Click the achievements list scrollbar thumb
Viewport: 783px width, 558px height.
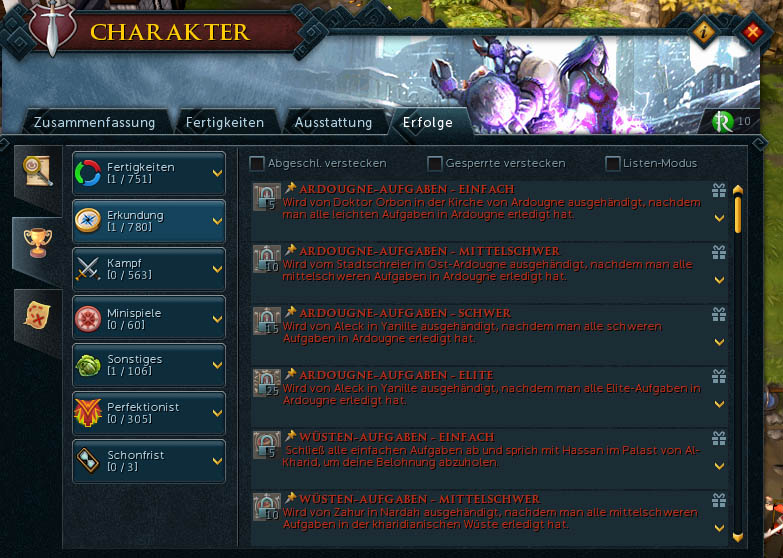[x=738, y=215]
